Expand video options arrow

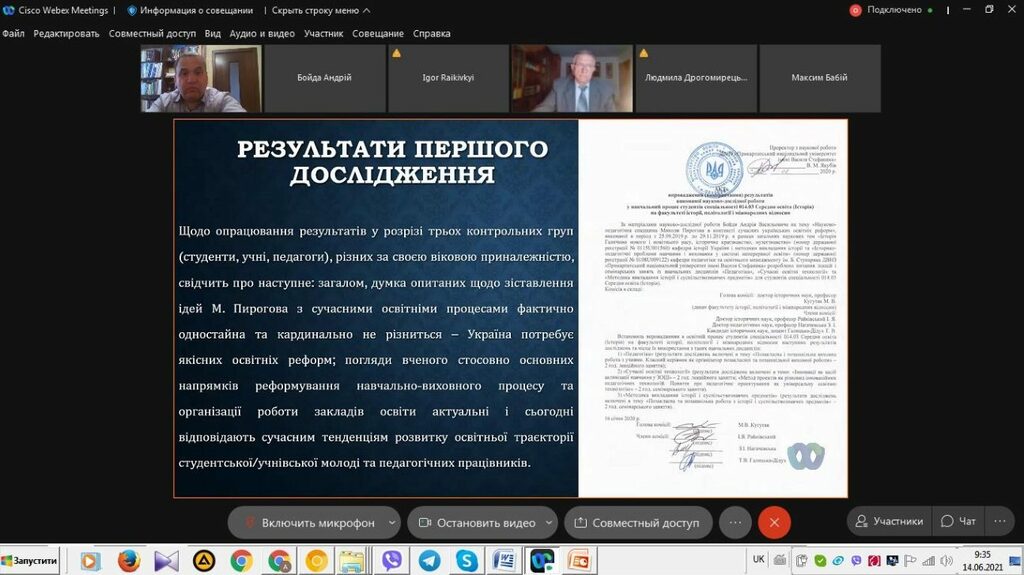coord(550,522)
